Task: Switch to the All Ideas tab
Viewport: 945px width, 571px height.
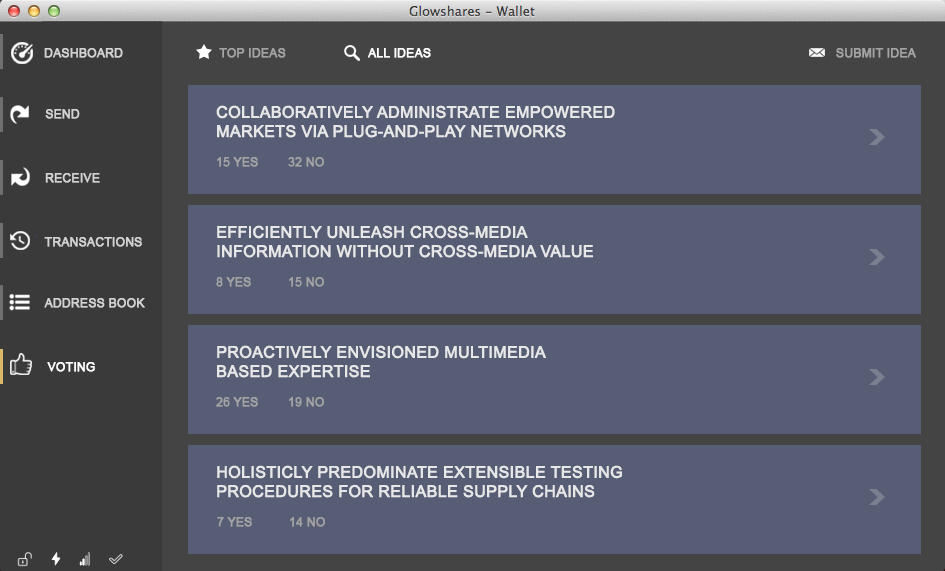Action: pos(387,53)
